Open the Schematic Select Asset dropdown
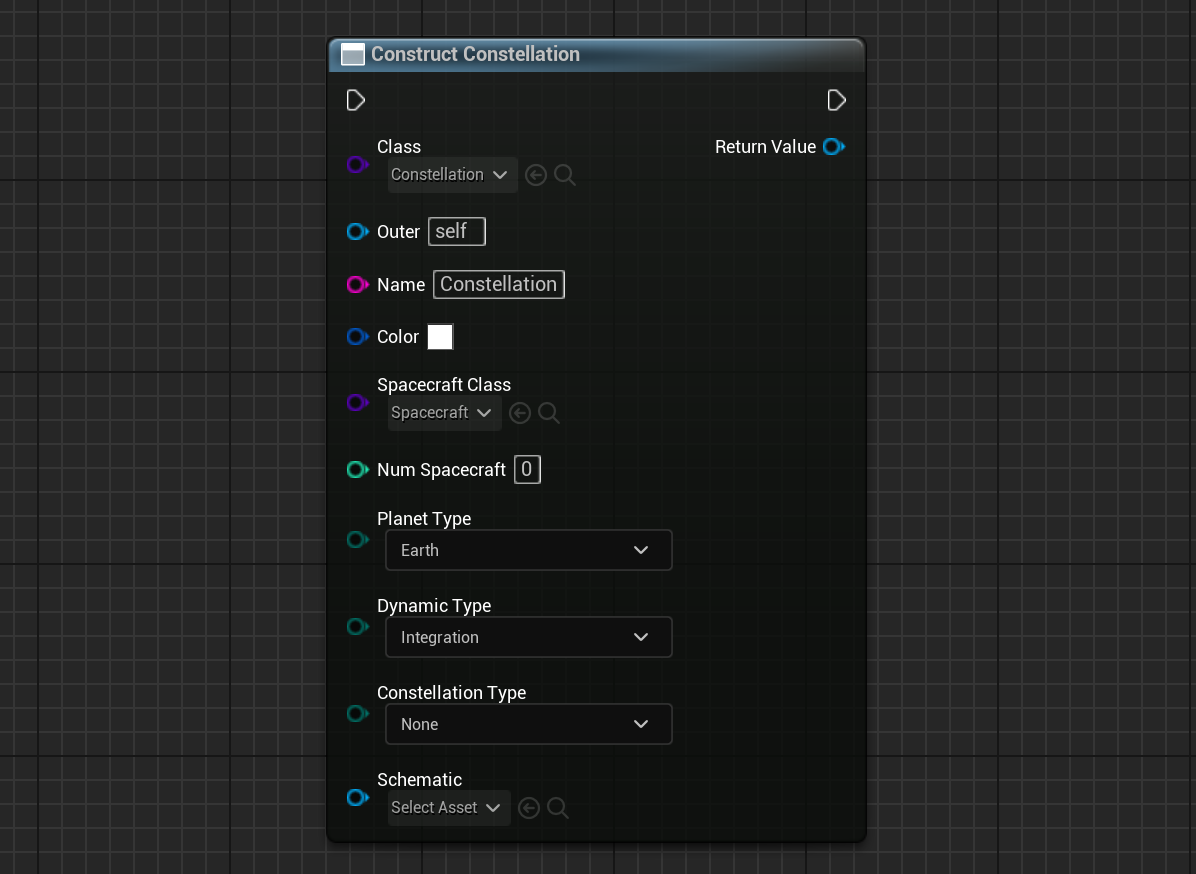 [x=448, y=808]
